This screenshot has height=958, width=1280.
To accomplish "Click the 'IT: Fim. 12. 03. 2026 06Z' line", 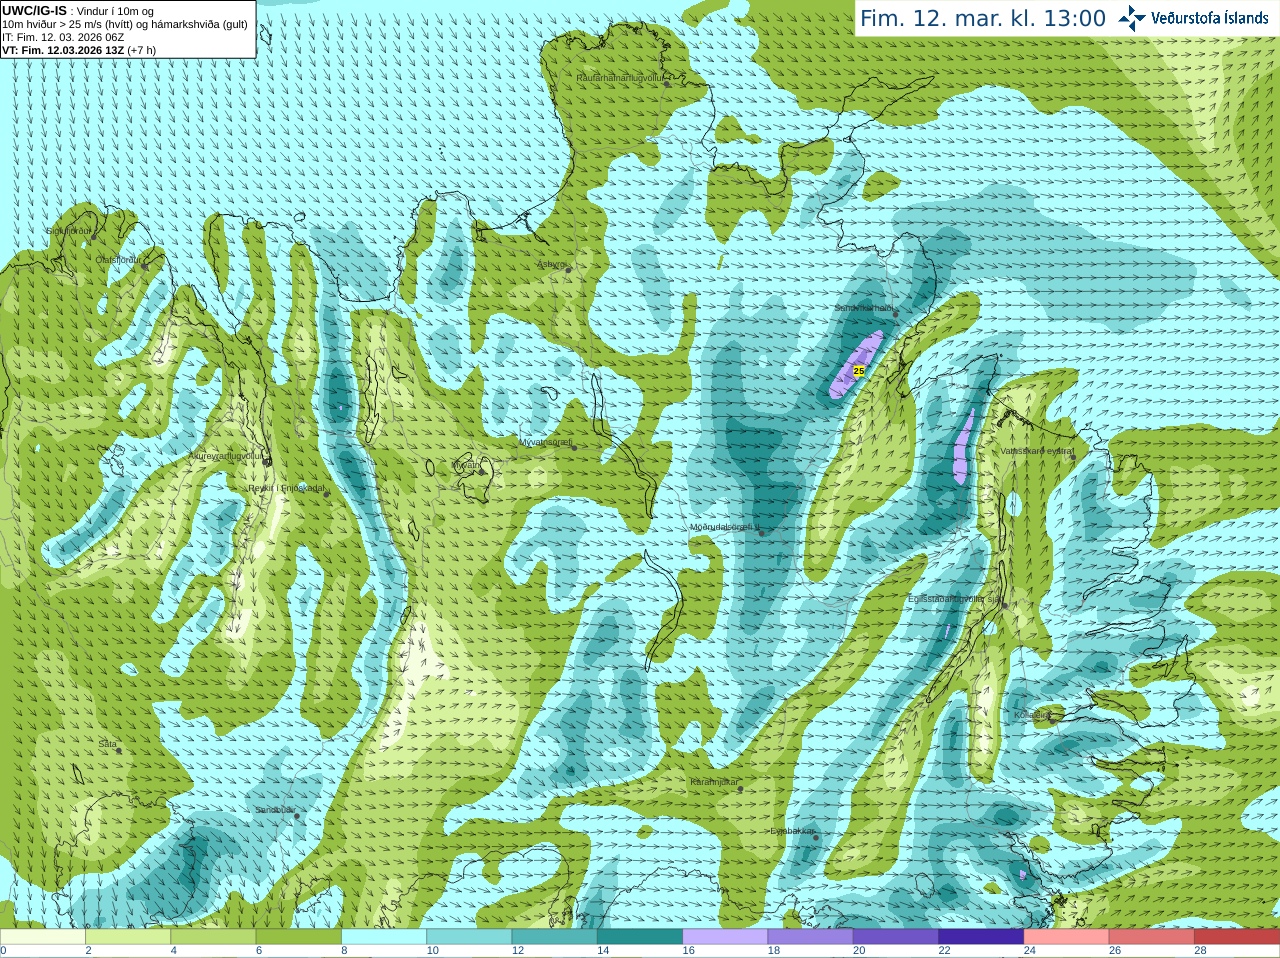I will pos(63,37).
